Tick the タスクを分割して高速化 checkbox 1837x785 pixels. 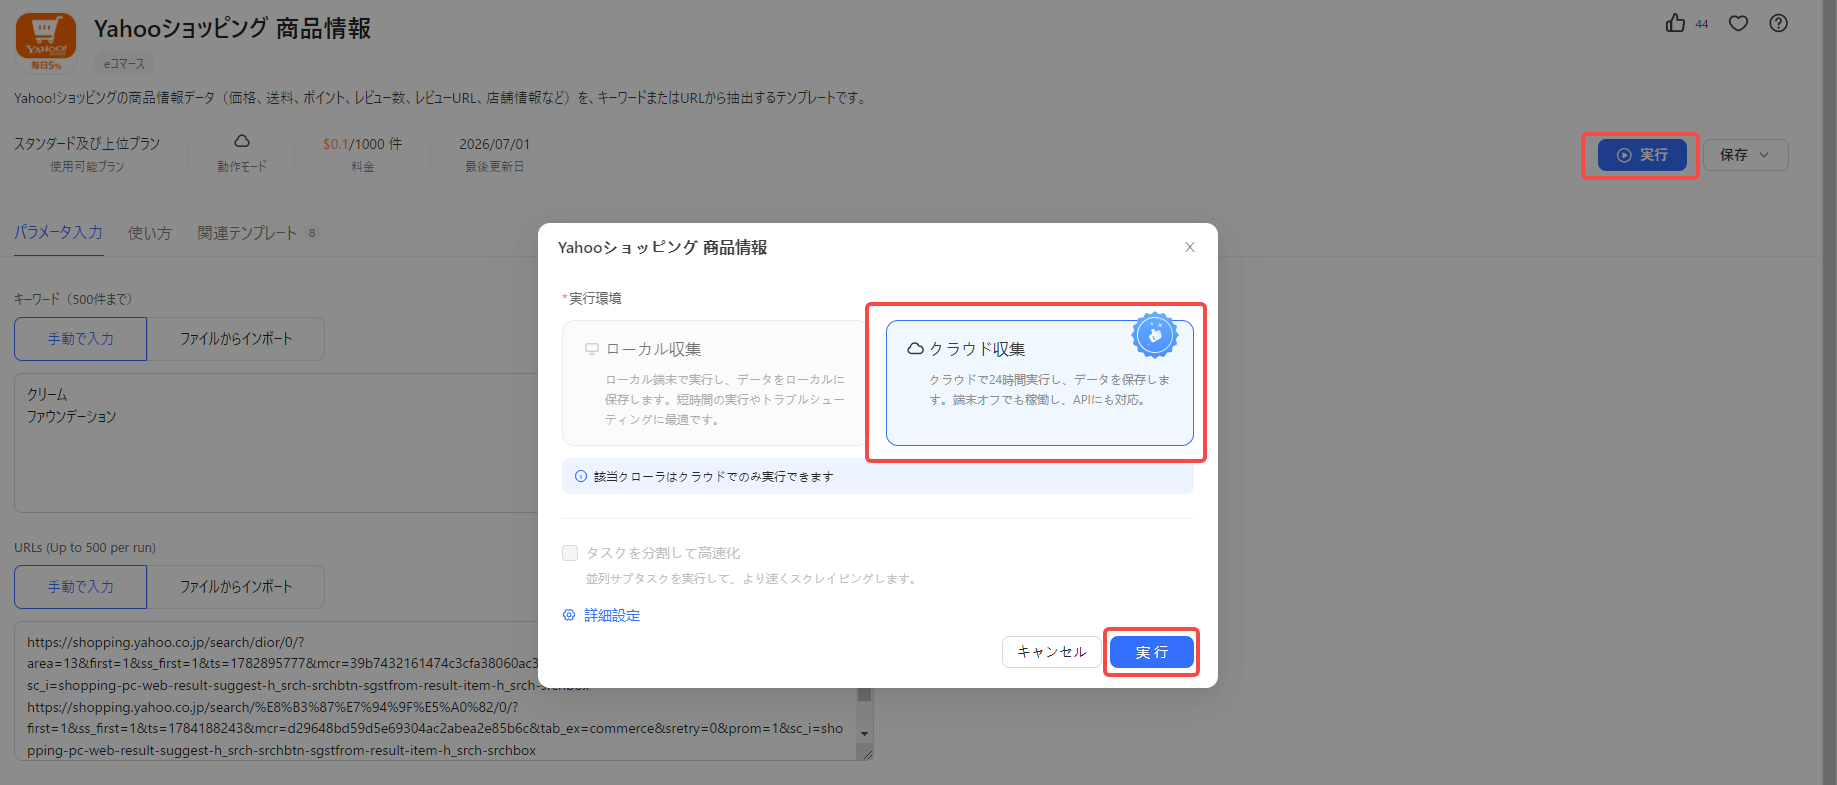570,553
